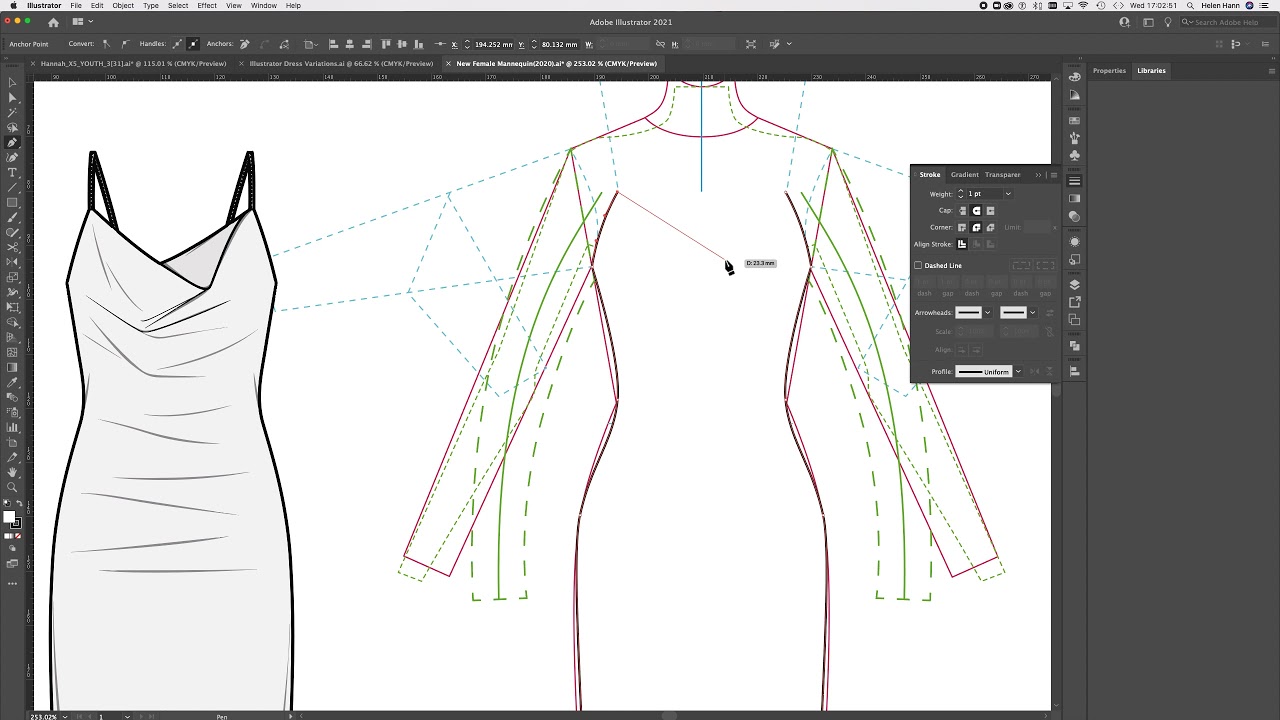Switch to Illustrator Dress Variations.ai document tab
The width and height of the screenshot is (1280, 720).
tap(341, 63)
